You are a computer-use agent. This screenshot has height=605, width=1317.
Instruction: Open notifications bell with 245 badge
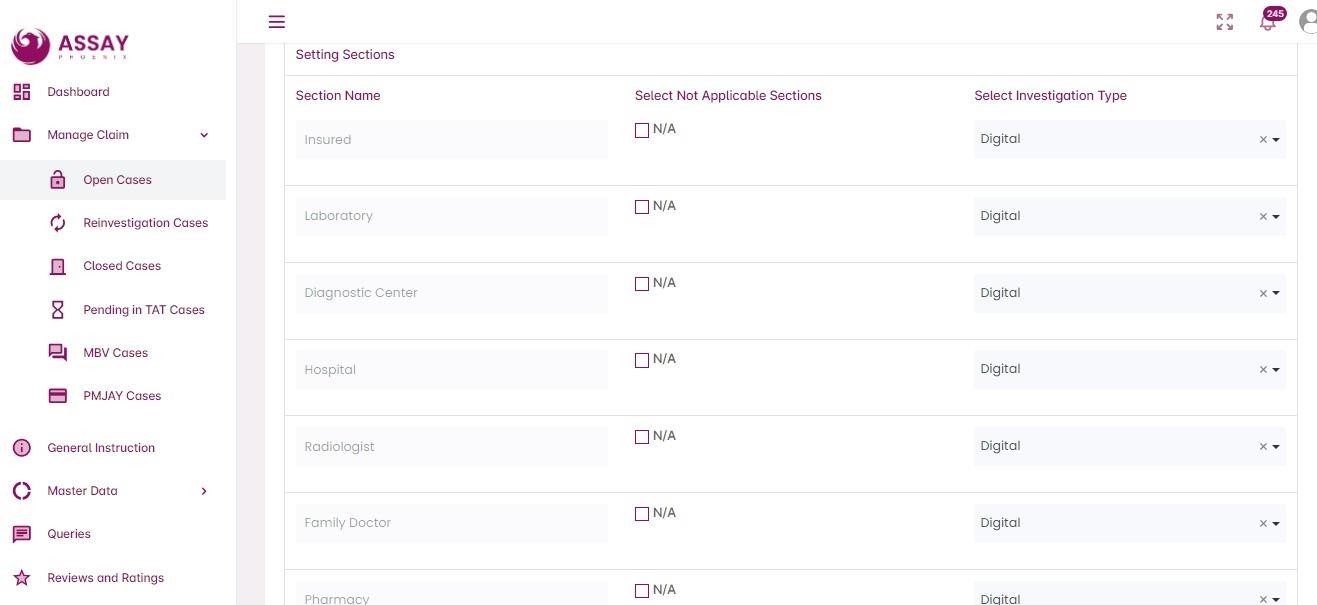[x=1268, y=22]
